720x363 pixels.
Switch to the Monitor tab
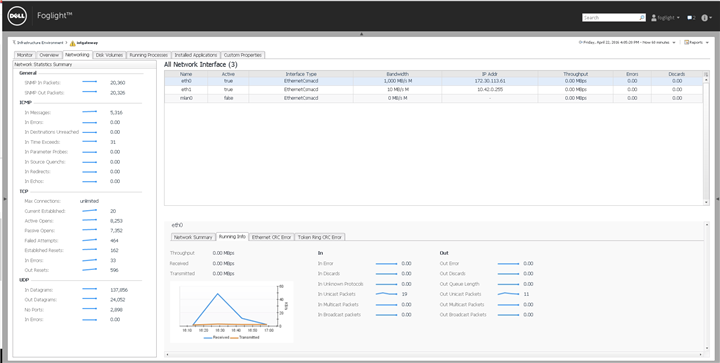click(x=24, y=55)
